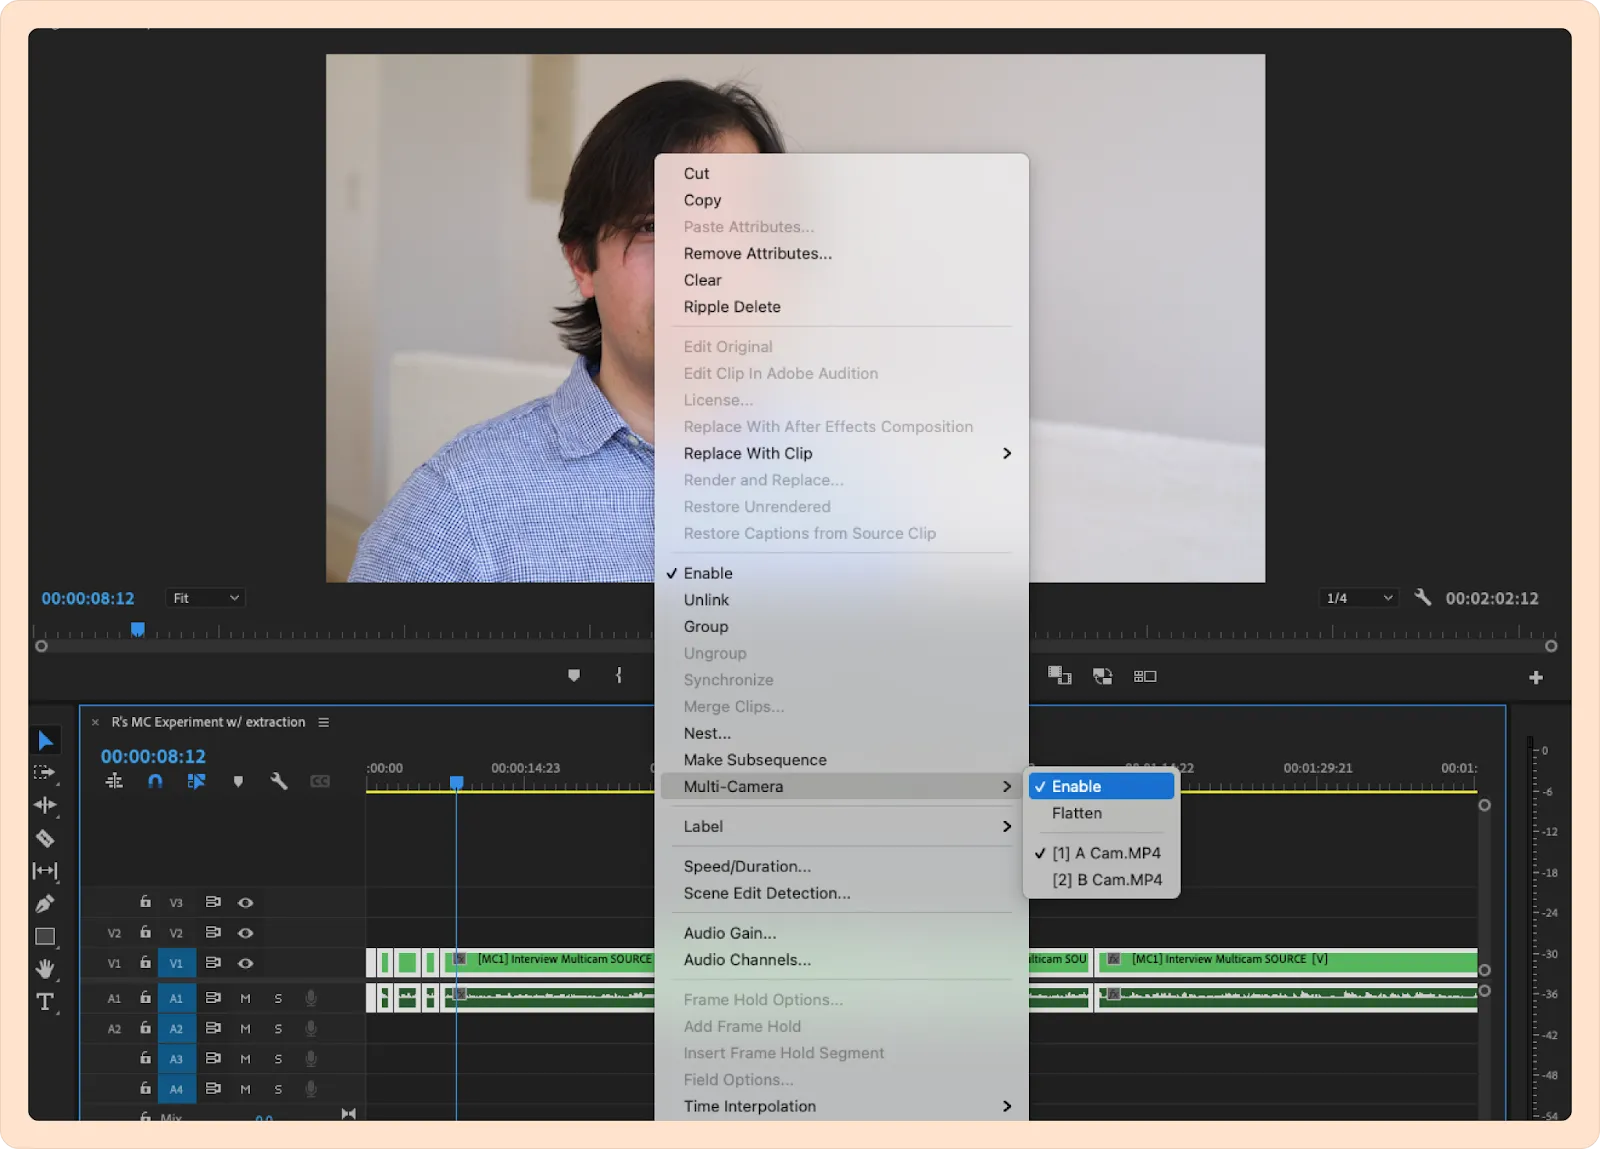Open Program Monitor settings wrench
This screenshot has height=1149, width=1600.
(1423, 598)
